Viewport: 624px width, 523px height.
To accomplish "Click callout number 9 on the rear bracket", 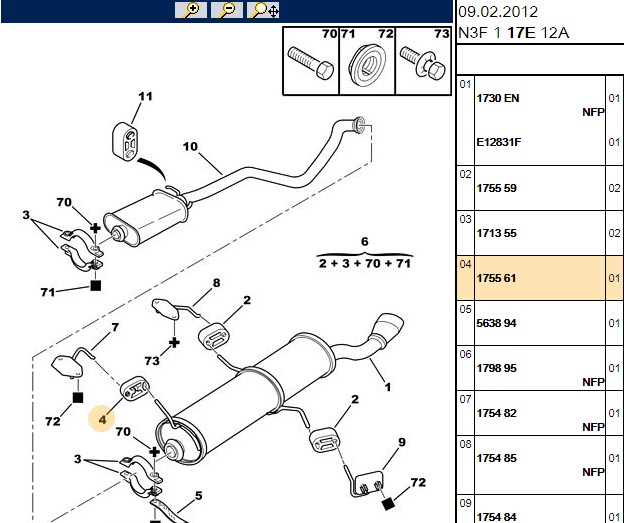I will pos(402,442).
